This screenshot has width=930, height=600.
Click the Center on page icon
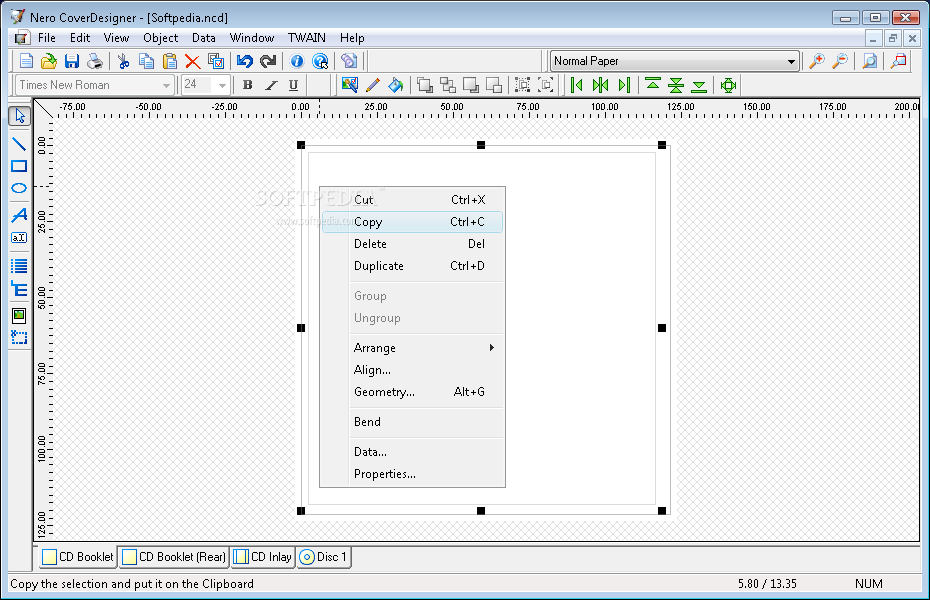(728, 85)
